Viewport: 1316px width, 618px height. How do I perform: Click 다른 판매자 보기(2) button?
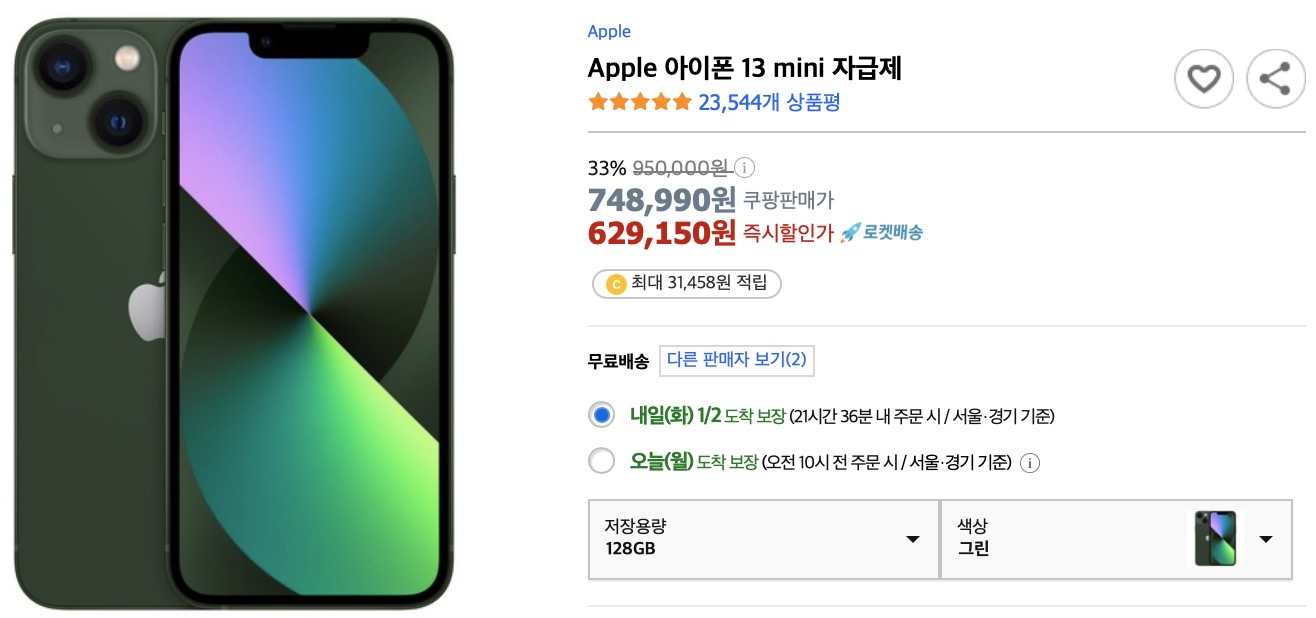pos(737,360)
